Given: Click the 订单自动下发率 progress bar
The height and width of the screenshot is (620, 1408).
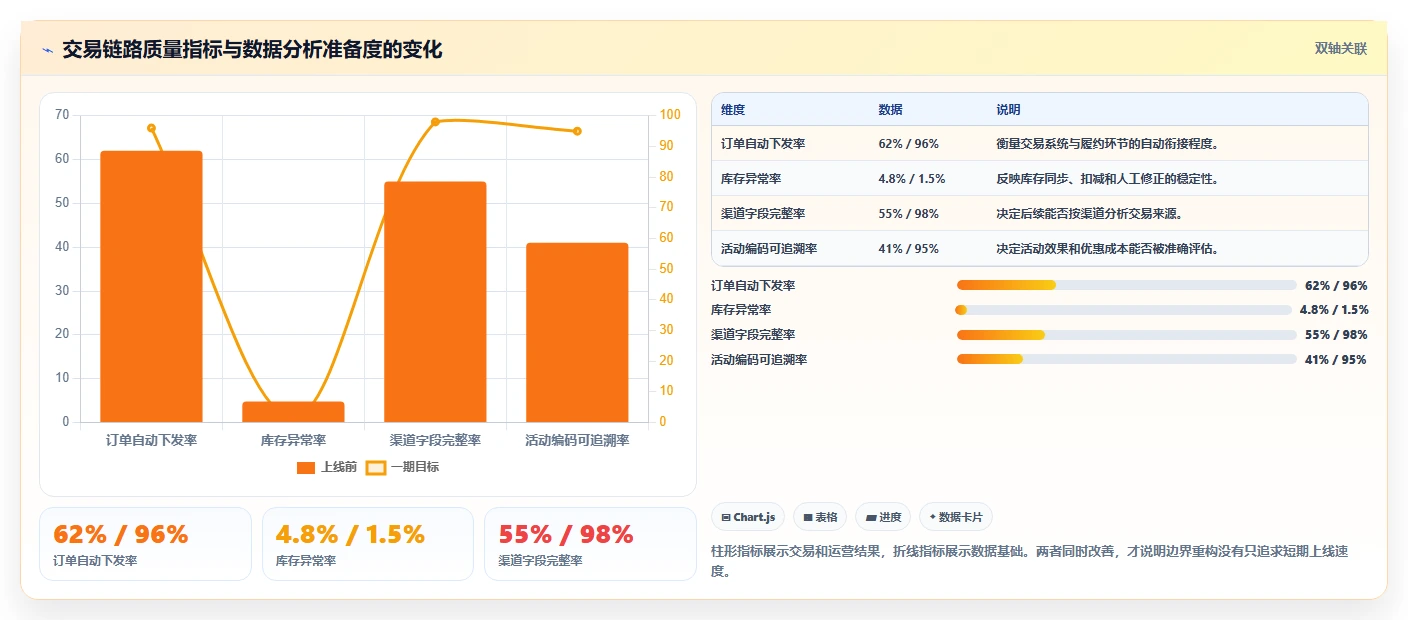Looking at the screenshot, I should coord(1126,286).
